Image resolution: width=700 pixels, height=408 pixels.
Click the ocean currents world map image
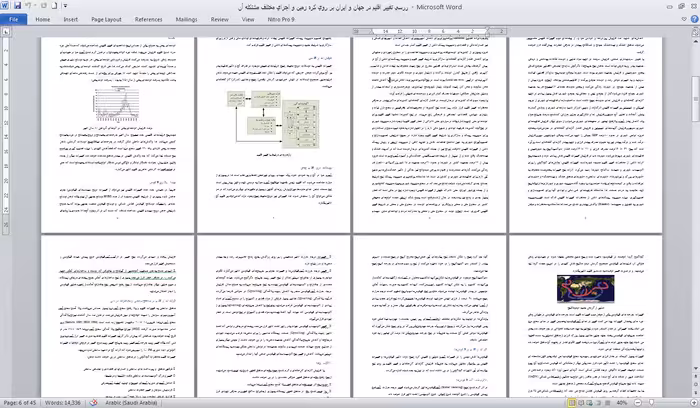585,289
